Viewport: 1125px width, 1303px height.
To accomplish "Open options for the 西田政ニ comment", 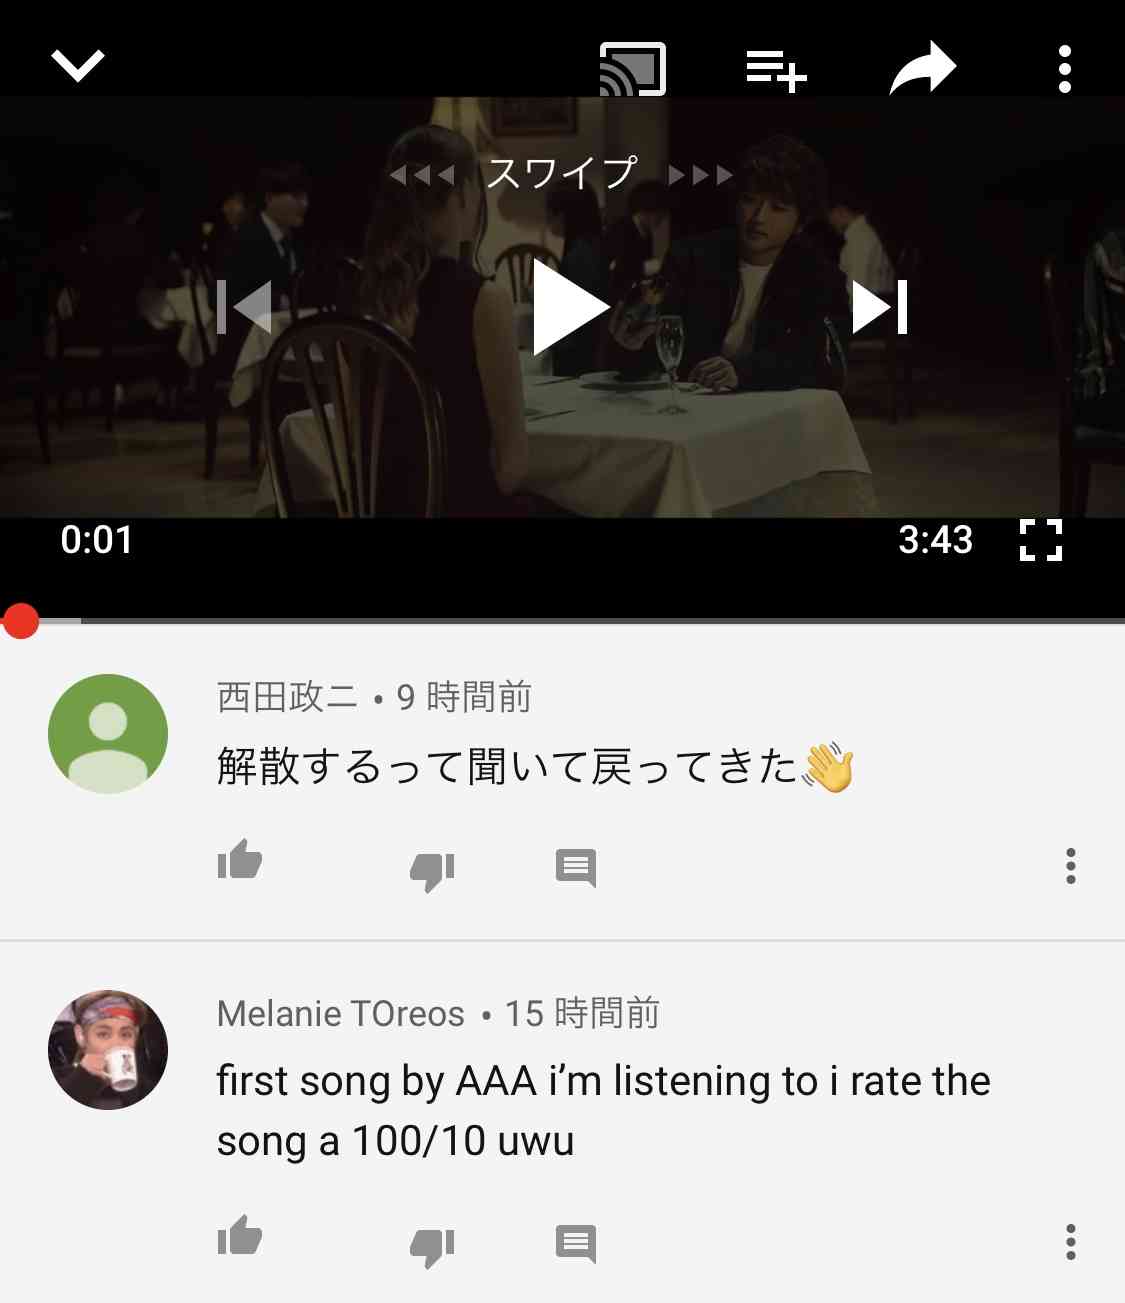I will coord(1071,866).
